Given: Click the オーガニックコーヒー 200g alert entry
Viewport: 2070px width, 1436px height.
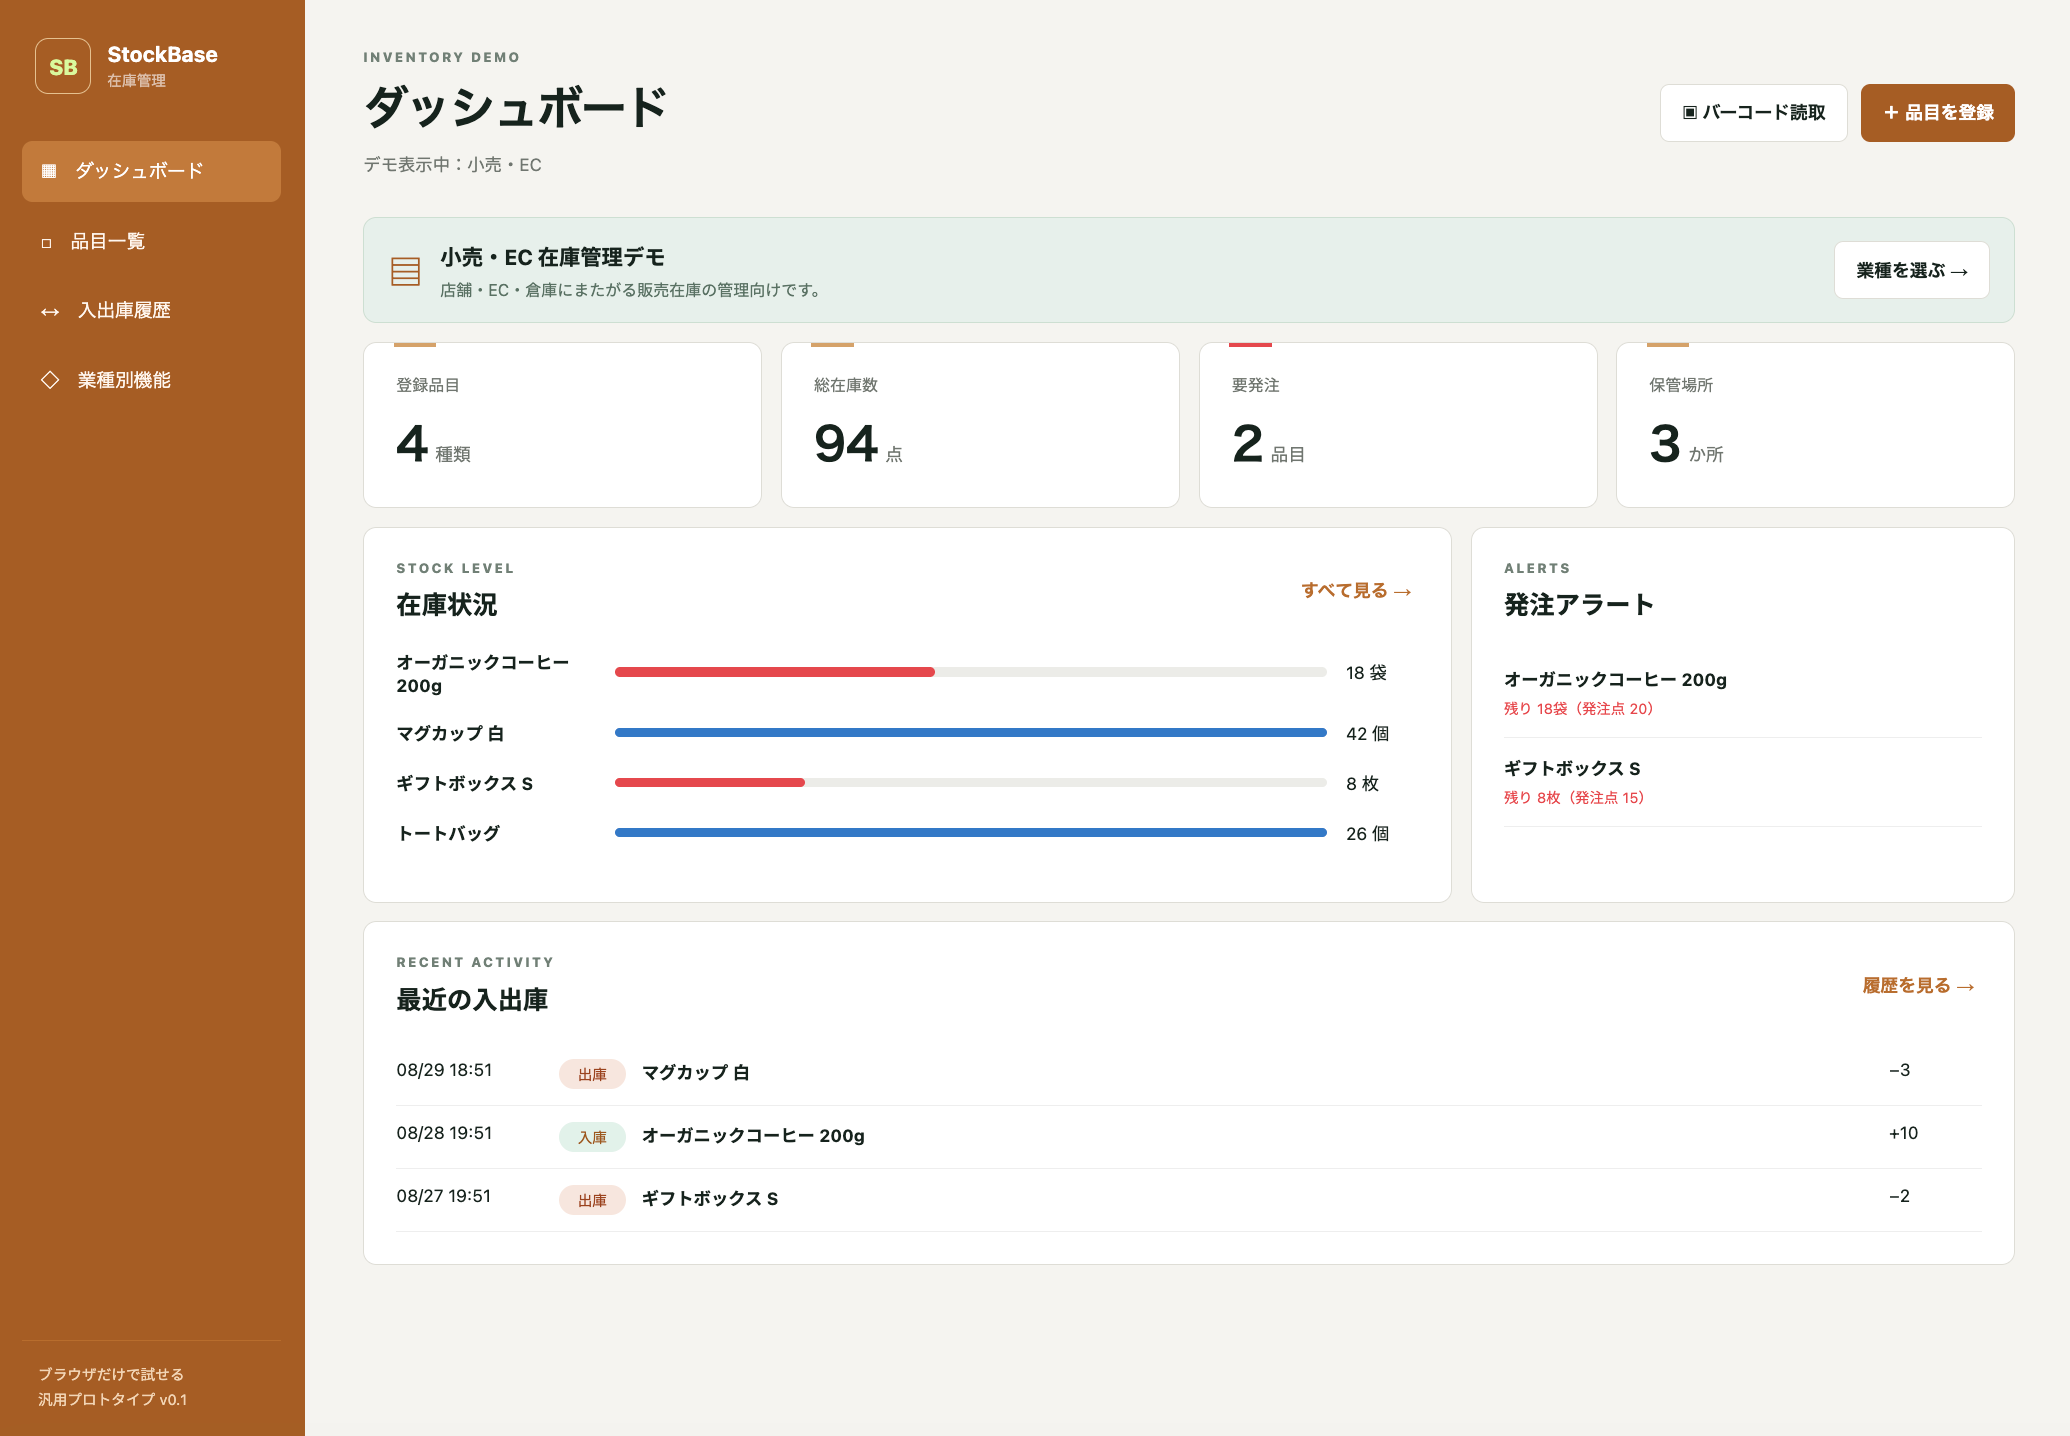Looking at the screenshot, I should click(x=1742, y=693).
